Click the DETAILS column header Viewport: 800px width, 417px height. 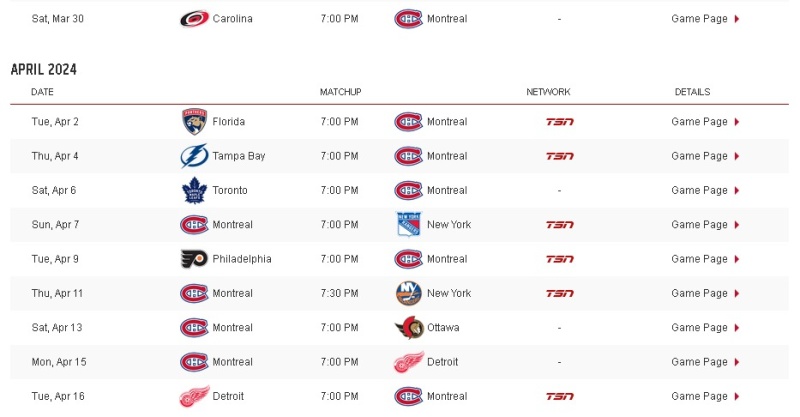(692, 92)
